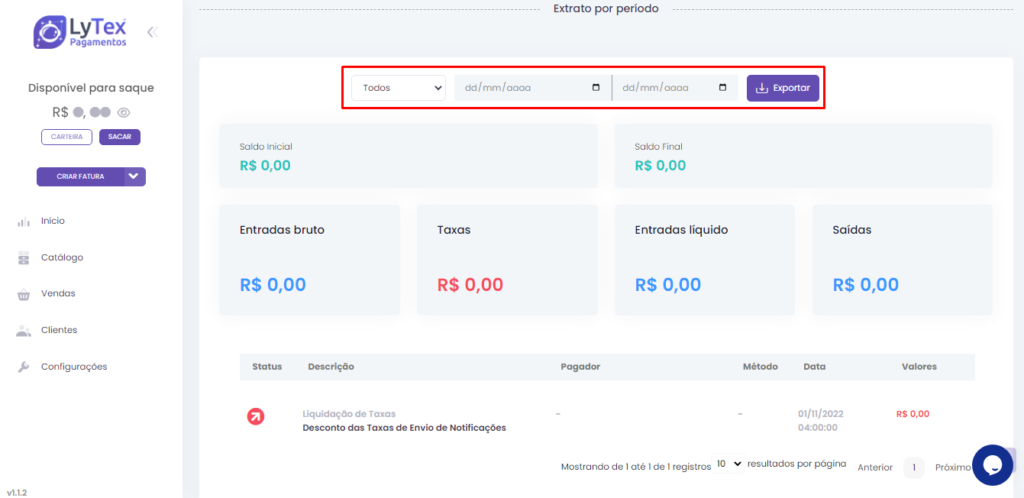Click the Vendas basket icon

[24, 294]
